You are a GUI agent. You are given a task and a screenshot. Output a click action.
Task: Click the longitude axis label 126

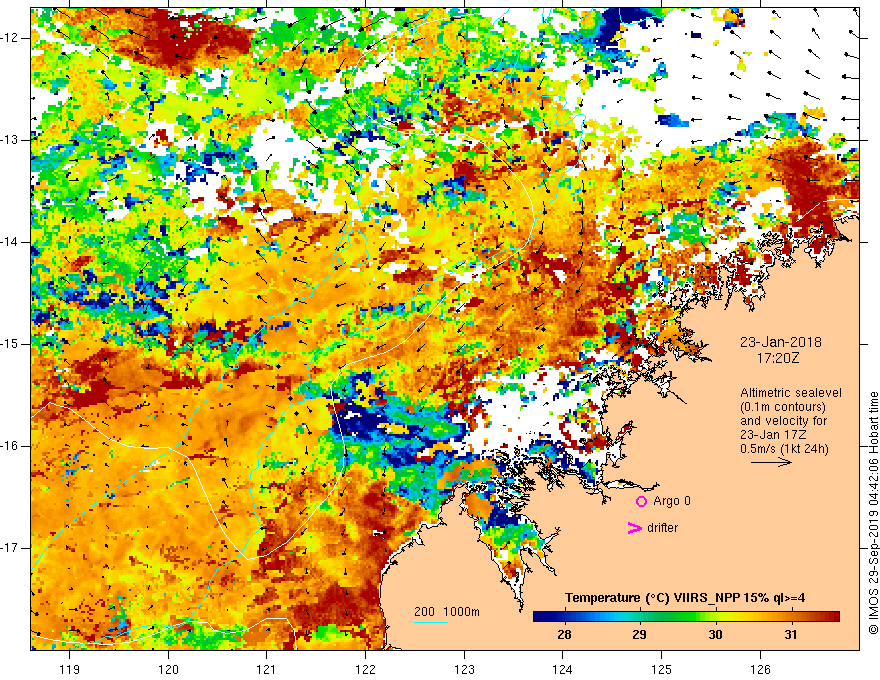point(760,669)
